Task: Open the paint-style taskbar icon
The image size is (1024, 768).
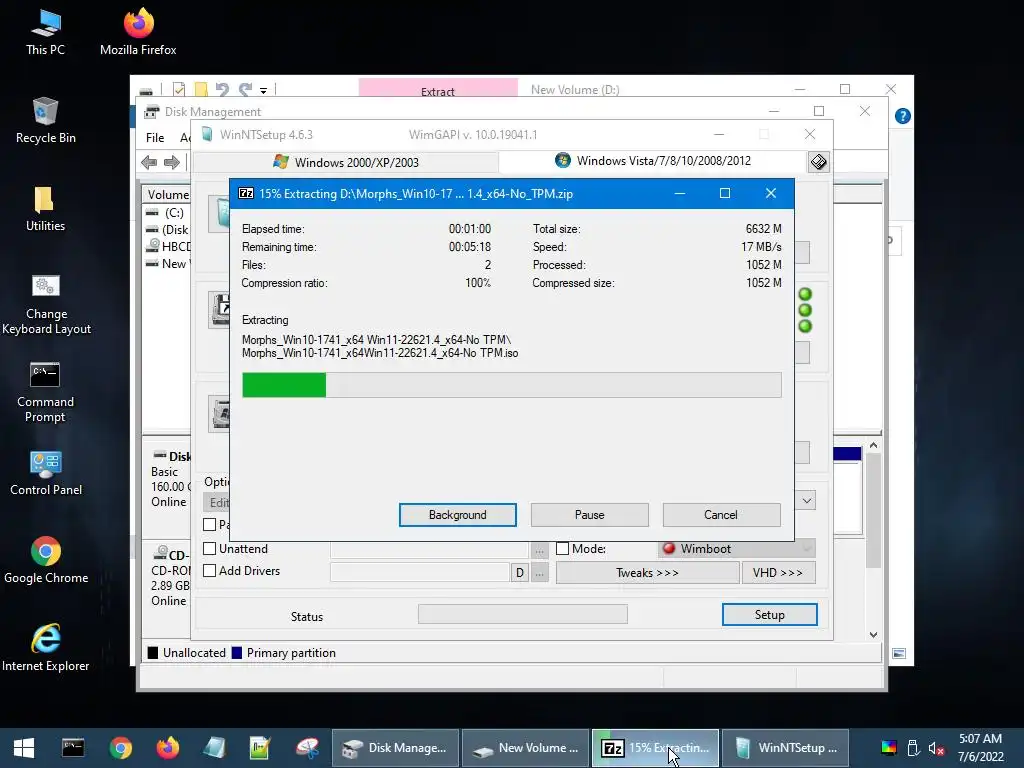Action: pyautogui.click(x=307, y=748)
